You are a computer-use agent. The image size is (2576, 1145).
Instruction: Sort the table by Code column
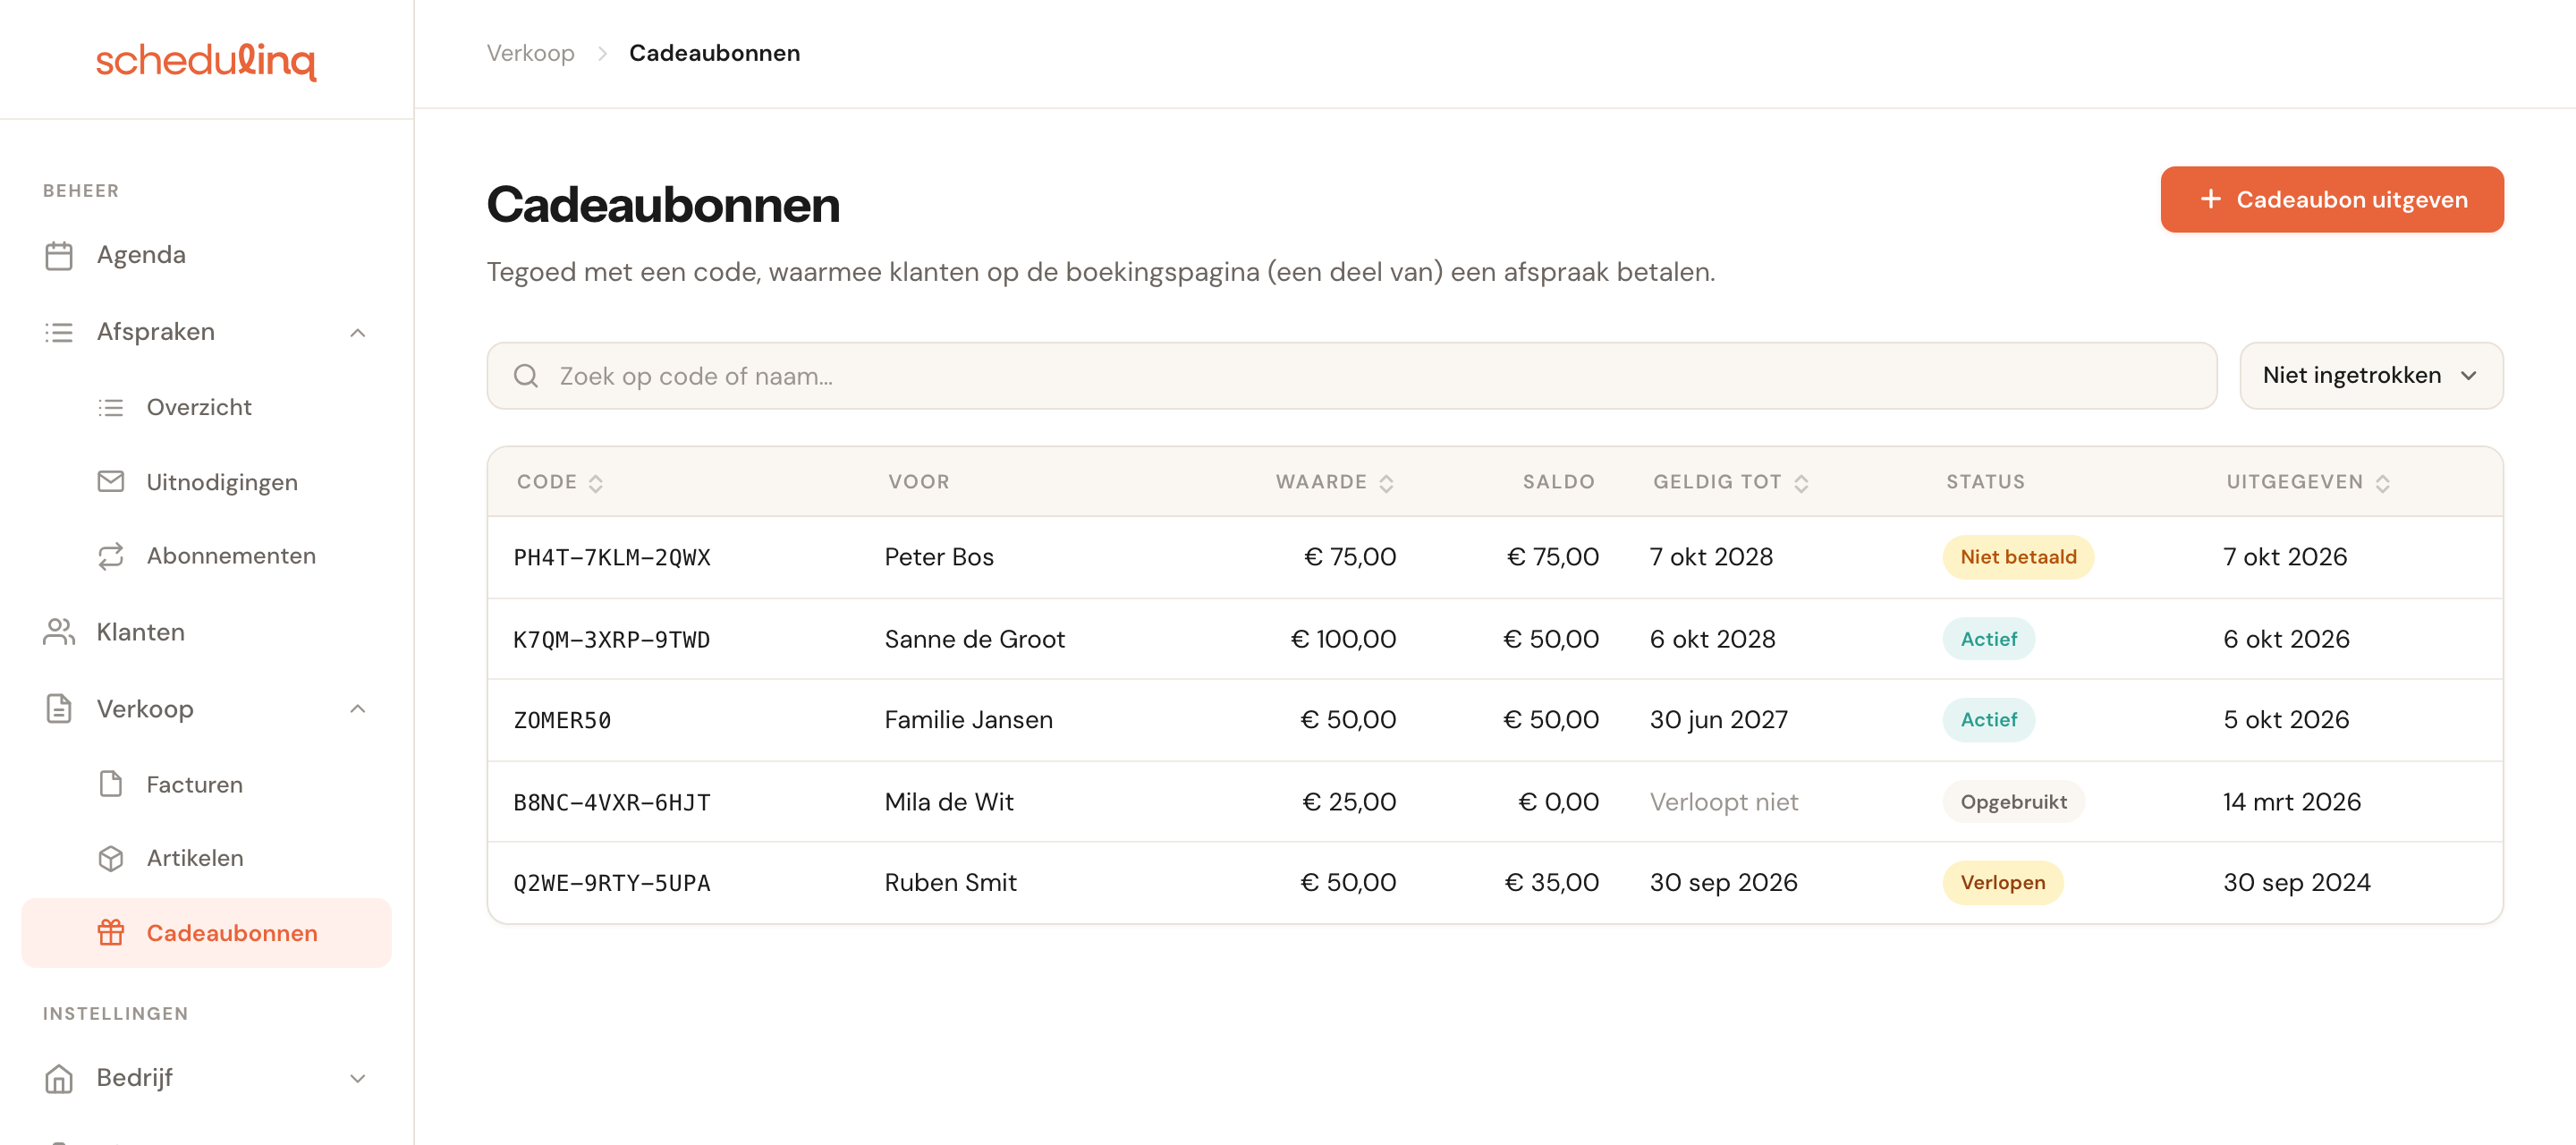tap(560, 482)
